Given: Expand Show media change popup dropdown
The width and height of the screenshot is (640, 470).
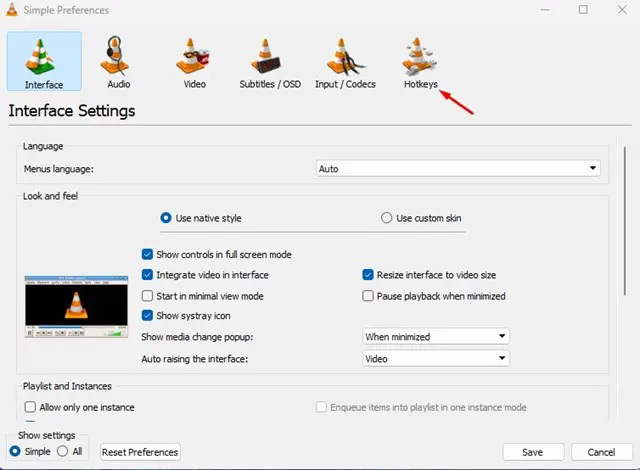Looking at the screenshot, I should tap(436, 337).
